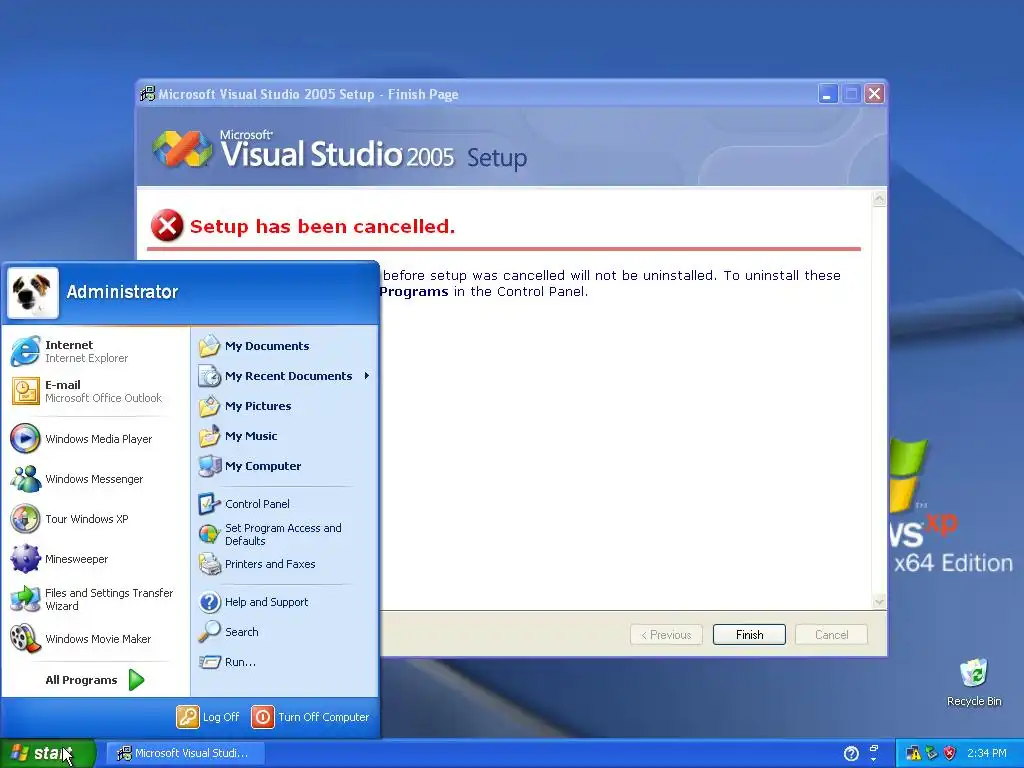This screenshot has width=1024, height=768.
Task: Click the red Turn Off Computer icon
Action: point(263,717)
